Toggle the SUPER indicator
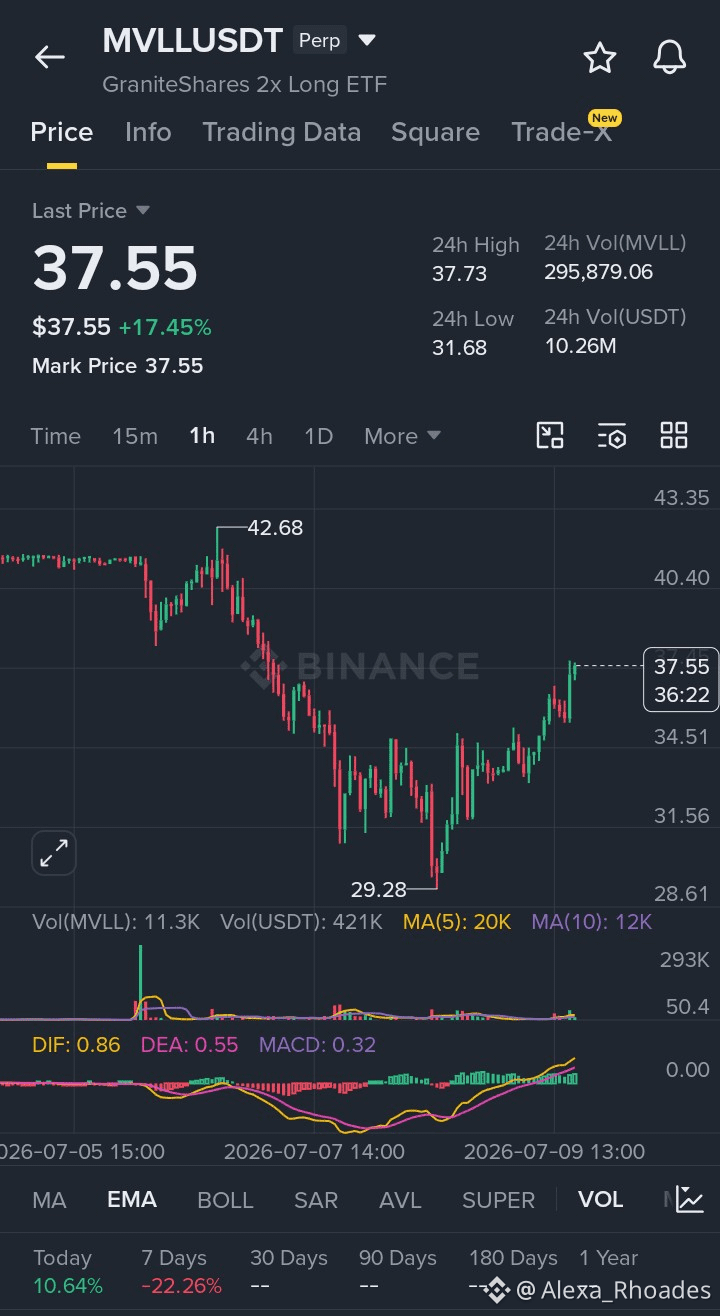The image size is (720, 1316). pyautogui.click(x=498, y=1199)
